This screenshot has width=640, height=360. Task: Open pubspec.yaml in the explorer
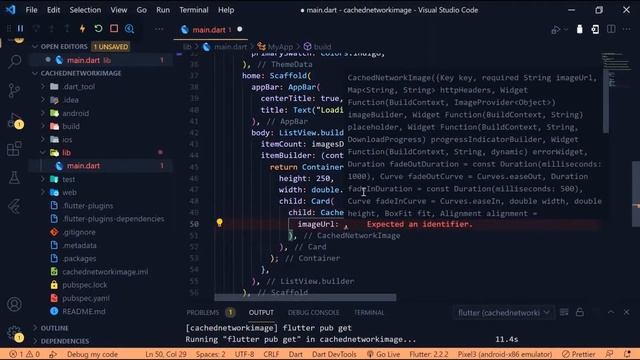tap(86, 298)
